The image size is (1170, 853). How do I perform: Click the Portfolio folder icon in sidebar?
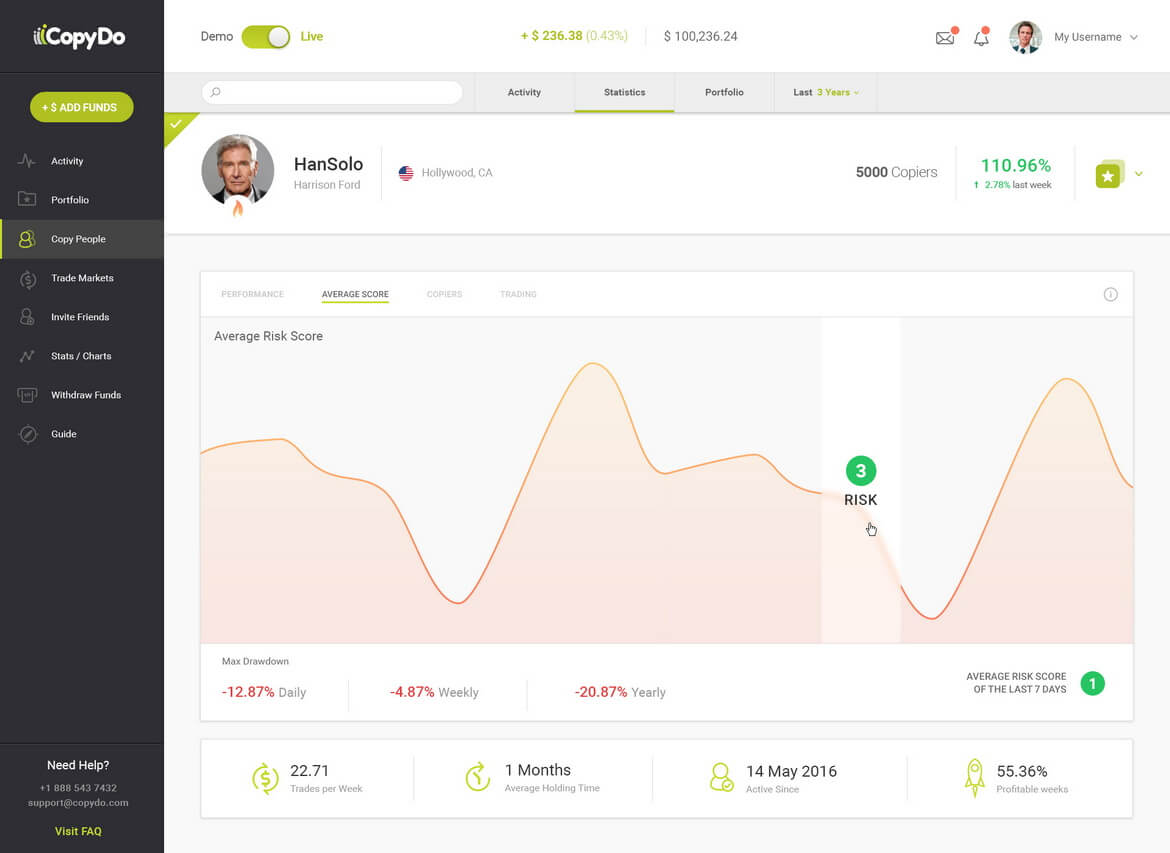pos(27,199)
